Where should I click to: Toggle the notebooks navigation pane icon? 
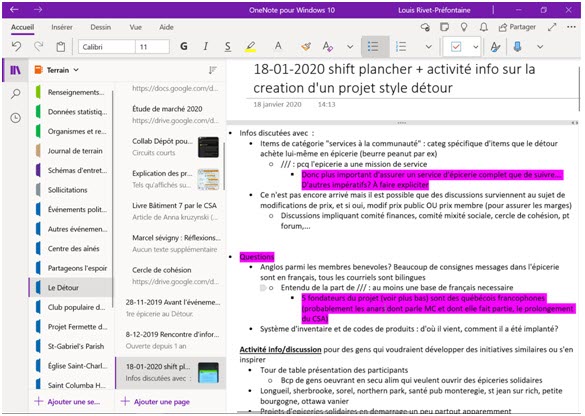click(x=15, y=70)
